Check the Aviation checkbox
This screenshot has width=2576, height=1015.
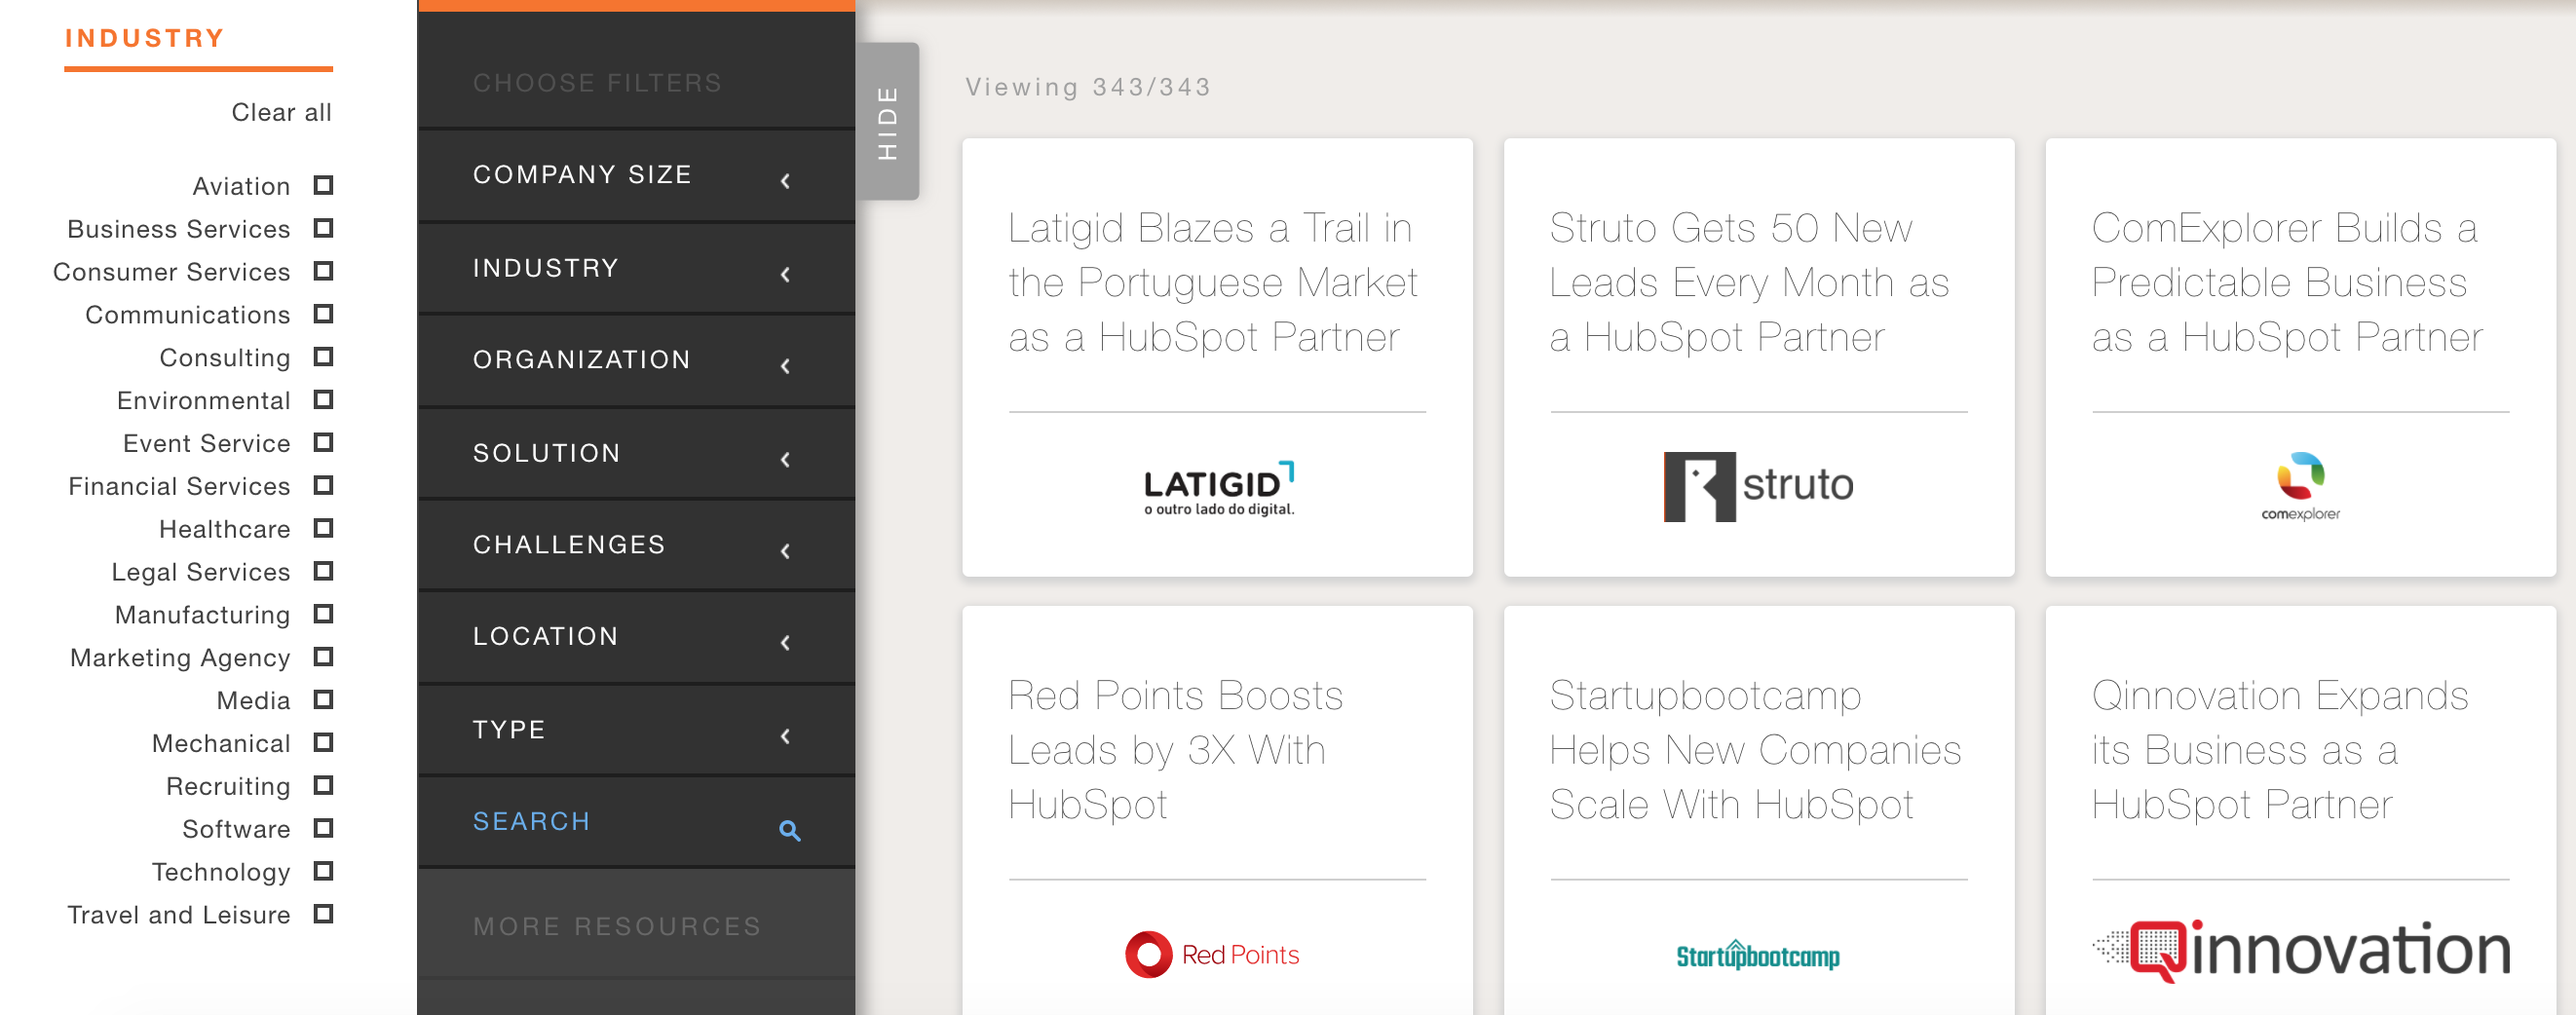[x=323, y=185]
